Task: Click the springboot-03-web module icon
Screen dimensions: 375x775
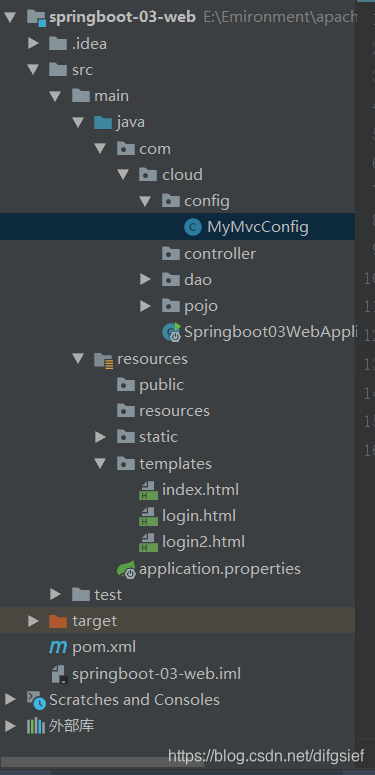Action: [x=36, y=18]
